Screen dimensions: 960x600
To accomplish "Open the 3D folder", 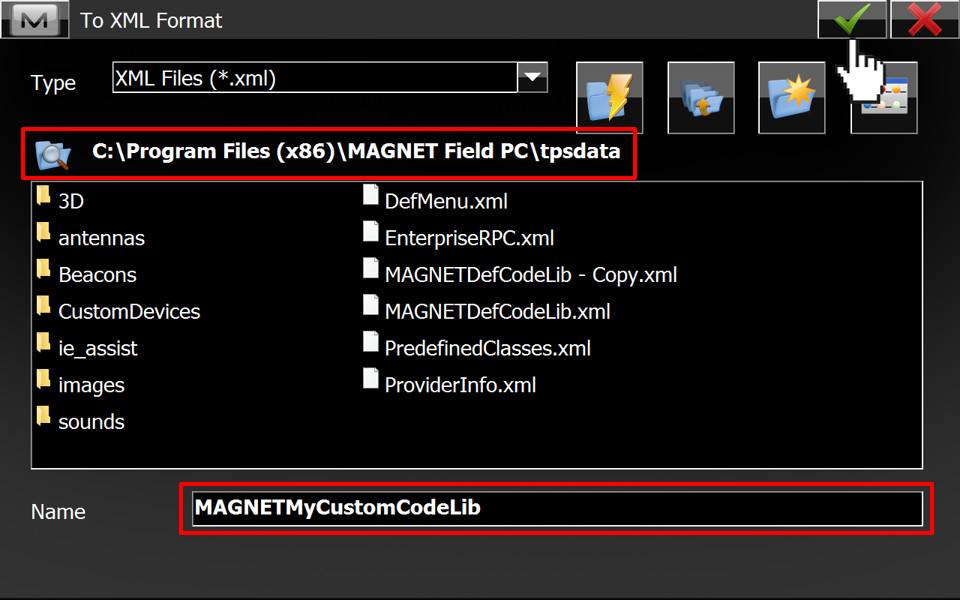I will 71,201.
